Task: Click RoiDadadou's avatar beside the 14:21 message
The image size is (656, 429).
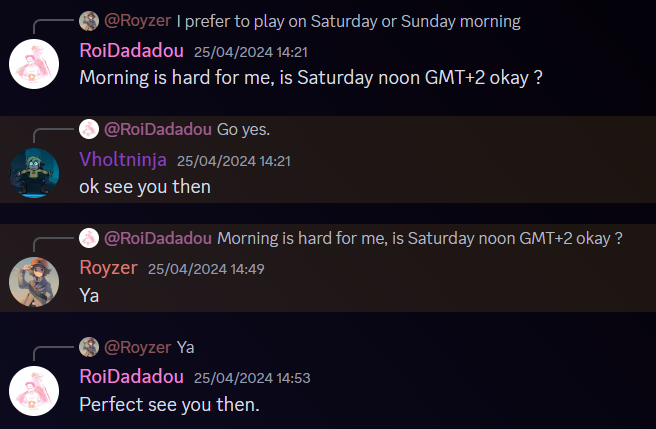Action: click(x=34, y=65)
